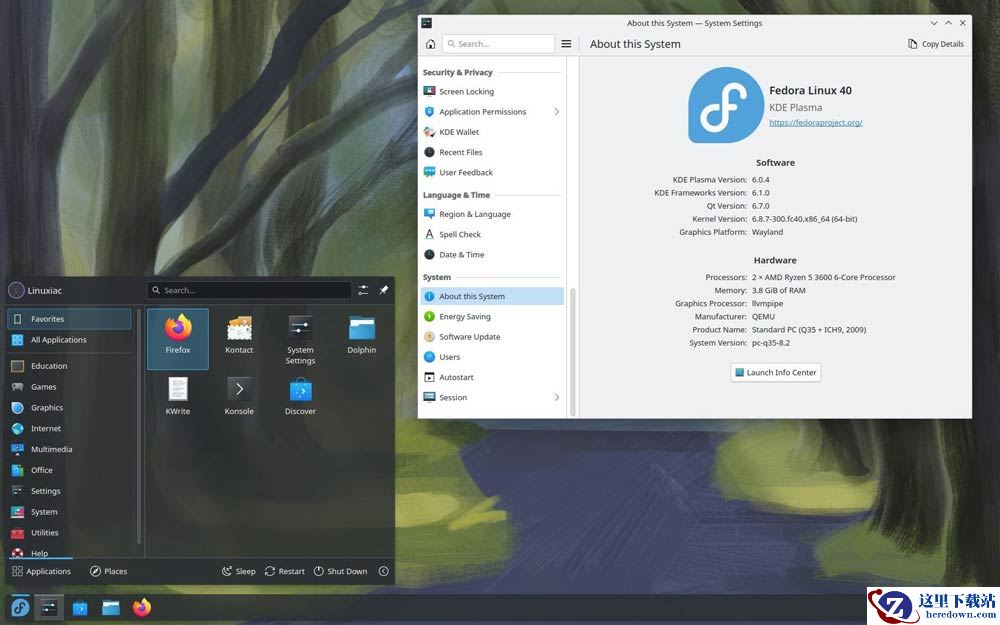Select Screen Locking in settings sidebar
The width and height of the screenshot is (1000, 625).
click(x=492, y=92)
